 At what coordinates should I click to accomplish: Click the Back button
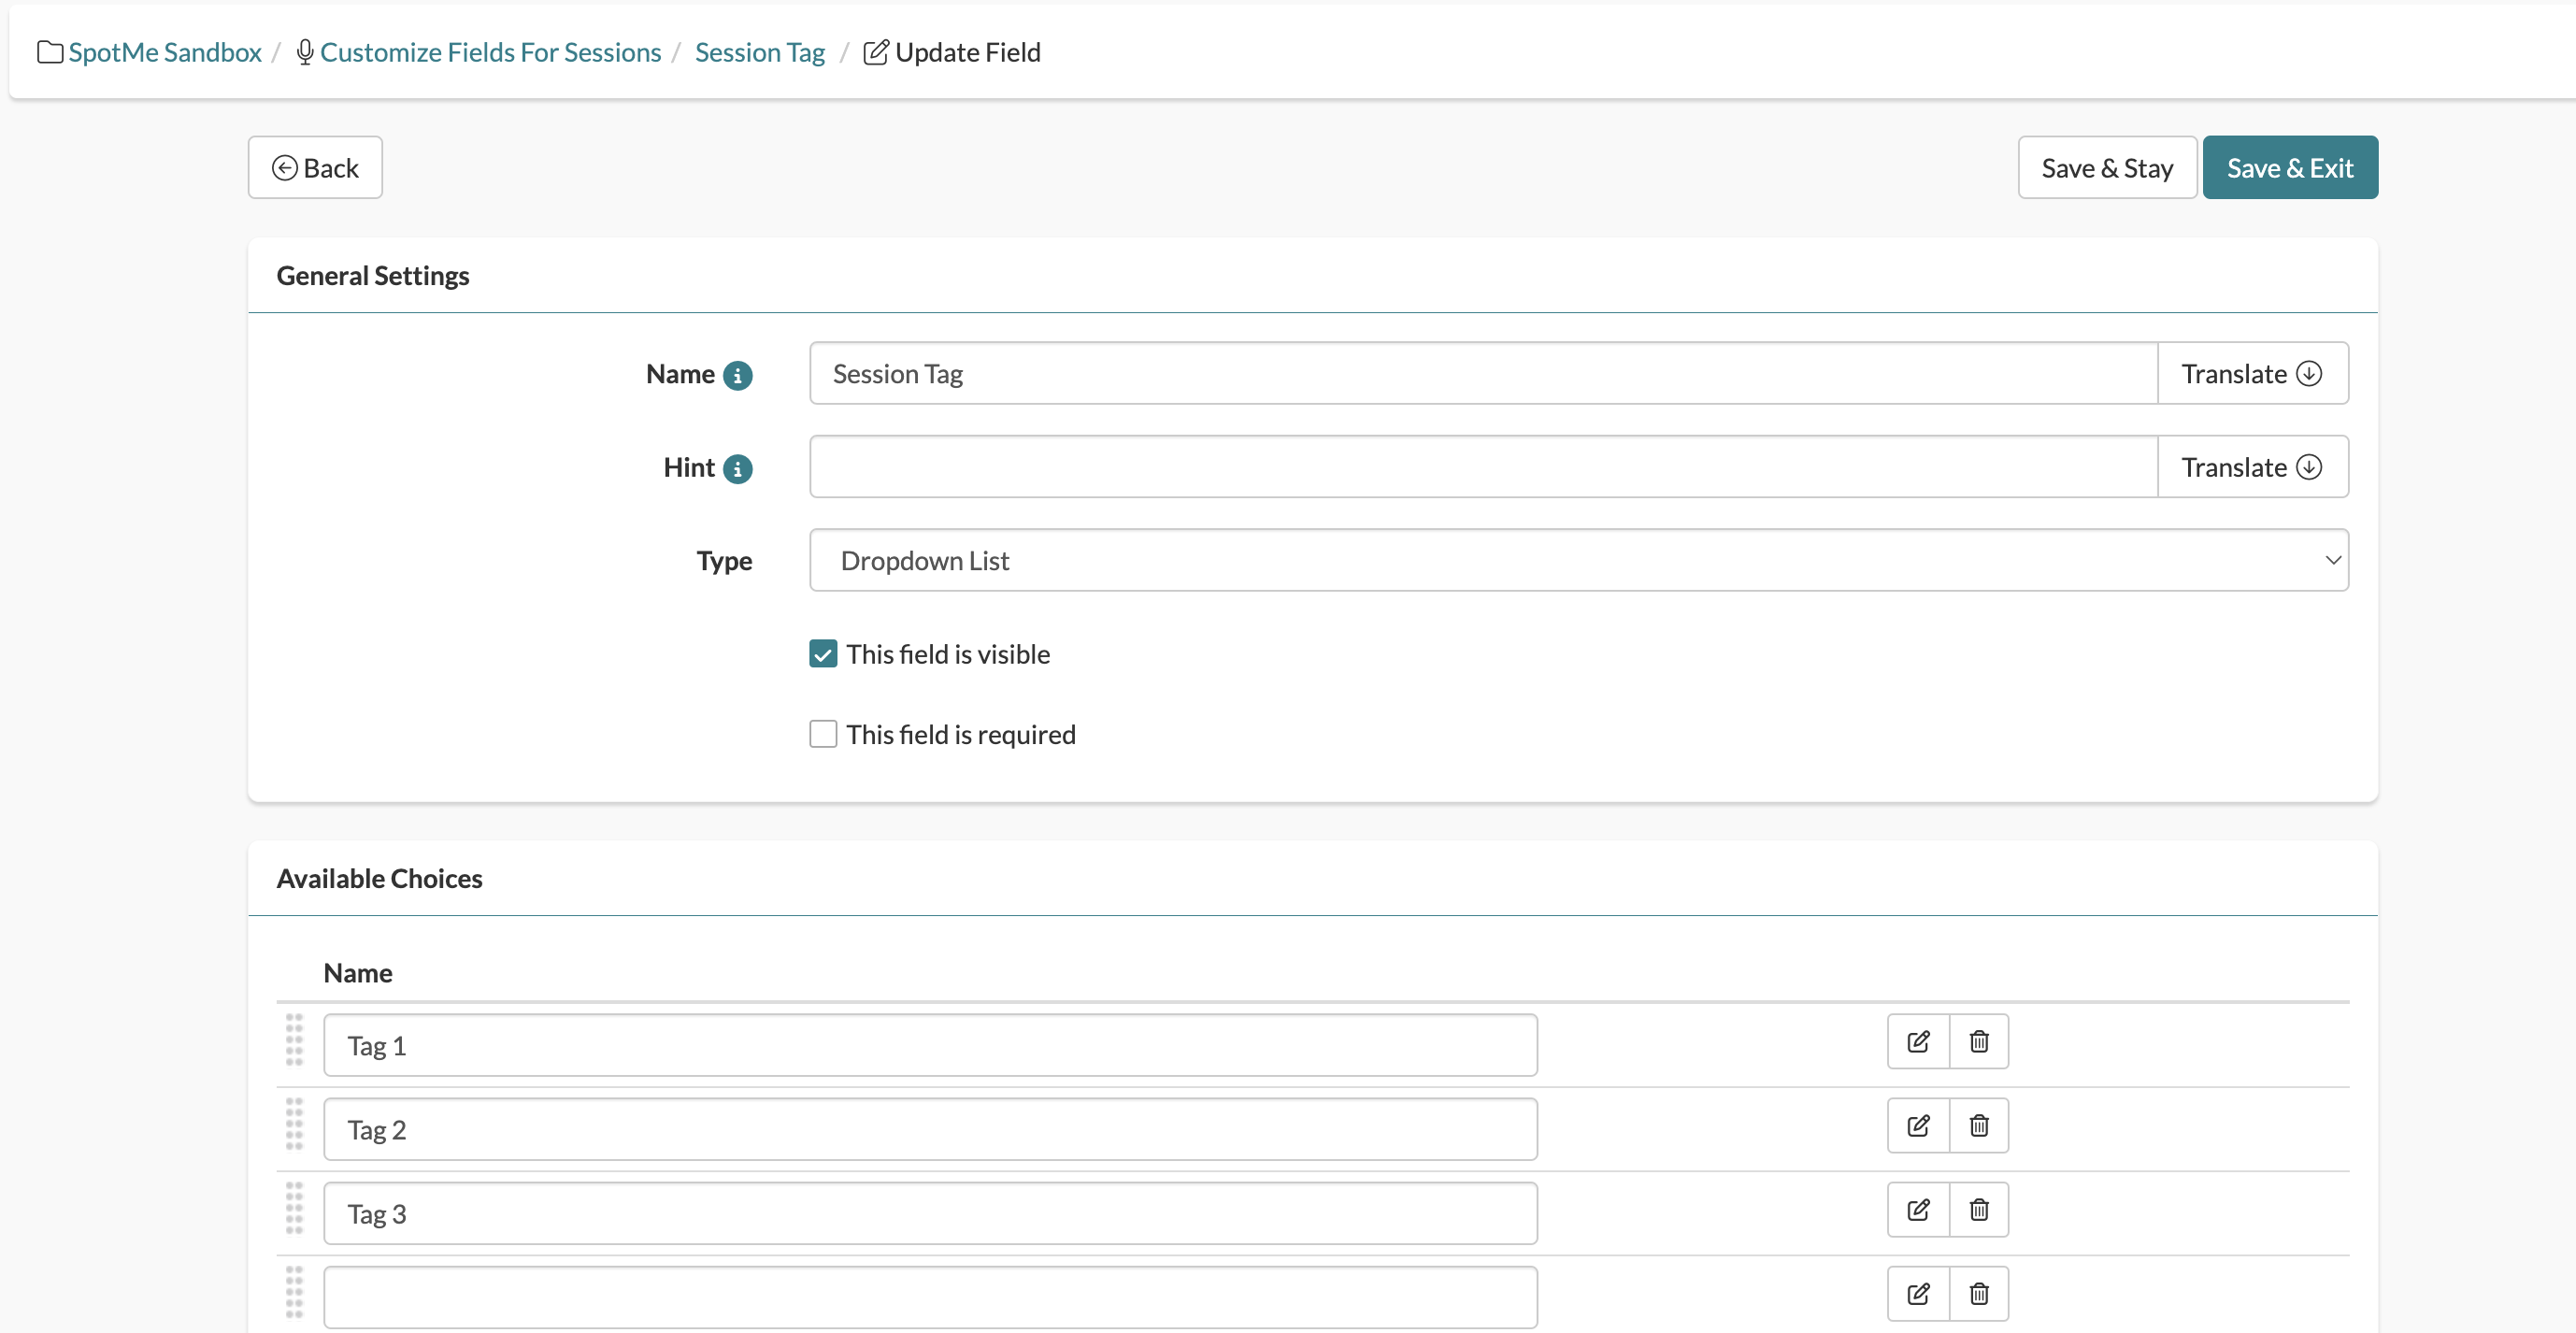(314, 167)
